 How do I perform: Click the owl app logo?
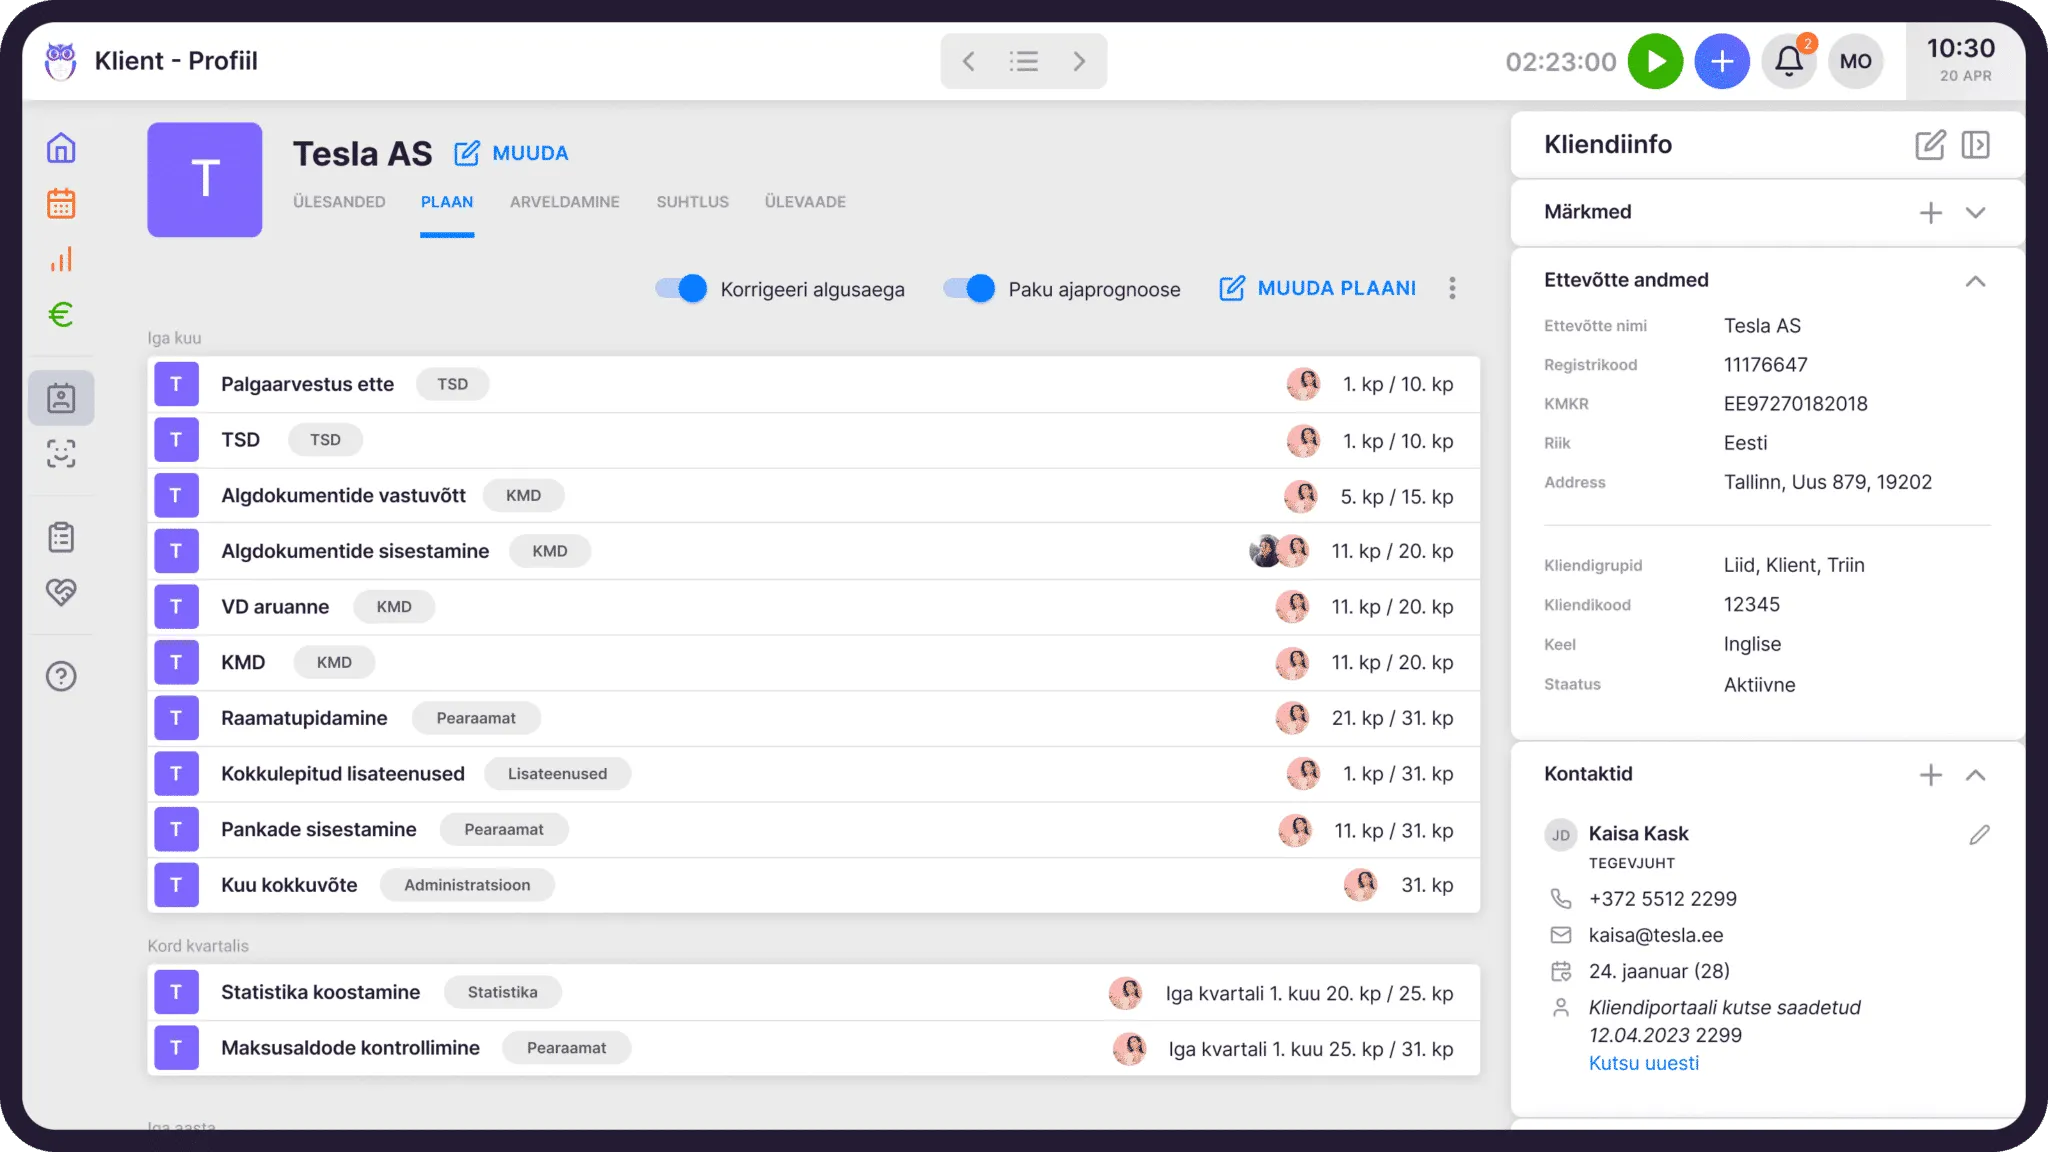(x=61, y=61)
